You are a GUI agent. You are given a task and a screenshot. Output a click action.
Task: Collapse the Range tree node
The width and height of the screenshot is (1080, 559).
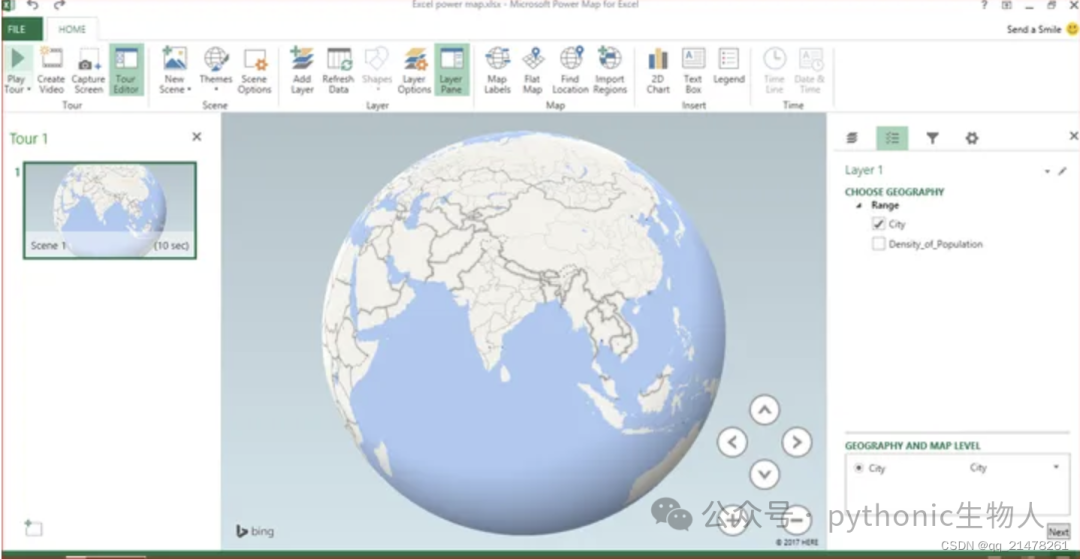[859, 205]
